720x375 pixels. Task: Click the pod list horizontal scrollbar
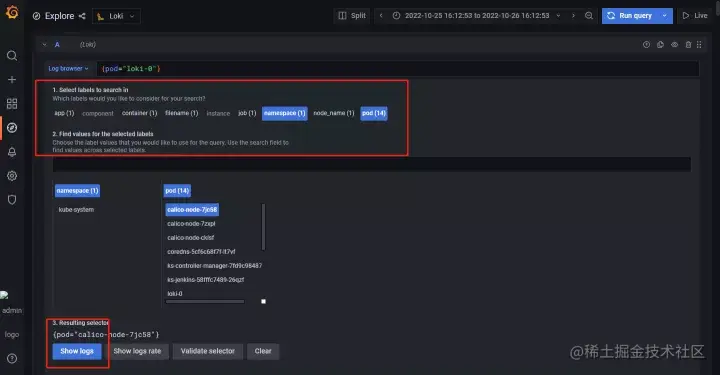(x=205, y=302)
